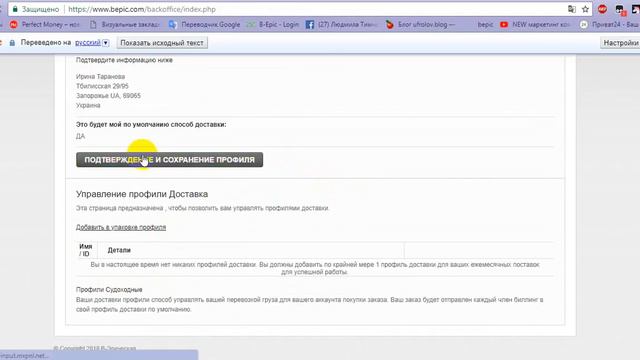Open the translate page icon in address bar

571,9
